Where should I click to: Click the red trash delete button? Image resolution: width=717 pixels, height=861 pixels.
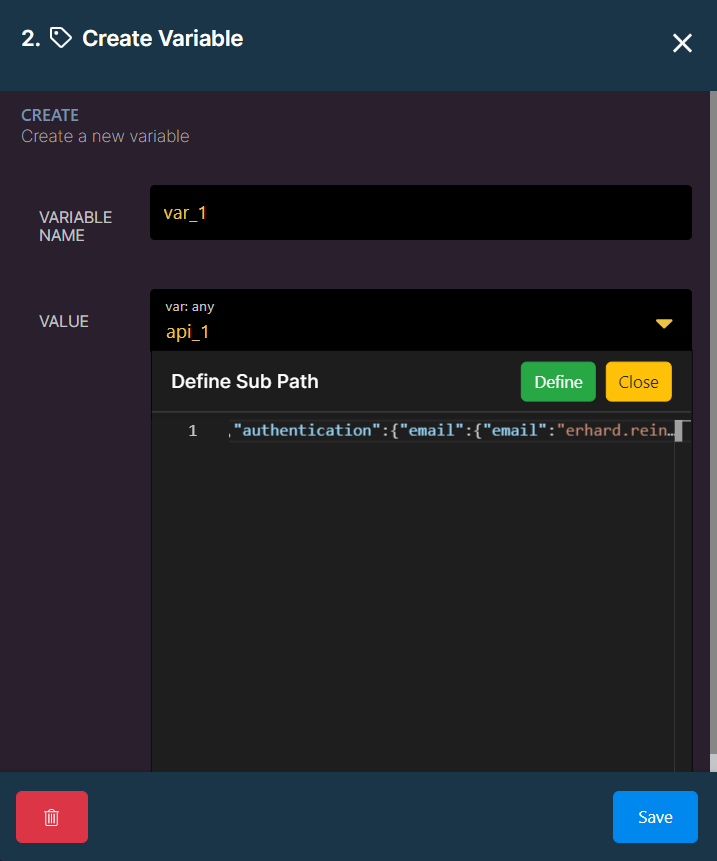point(52,817)
